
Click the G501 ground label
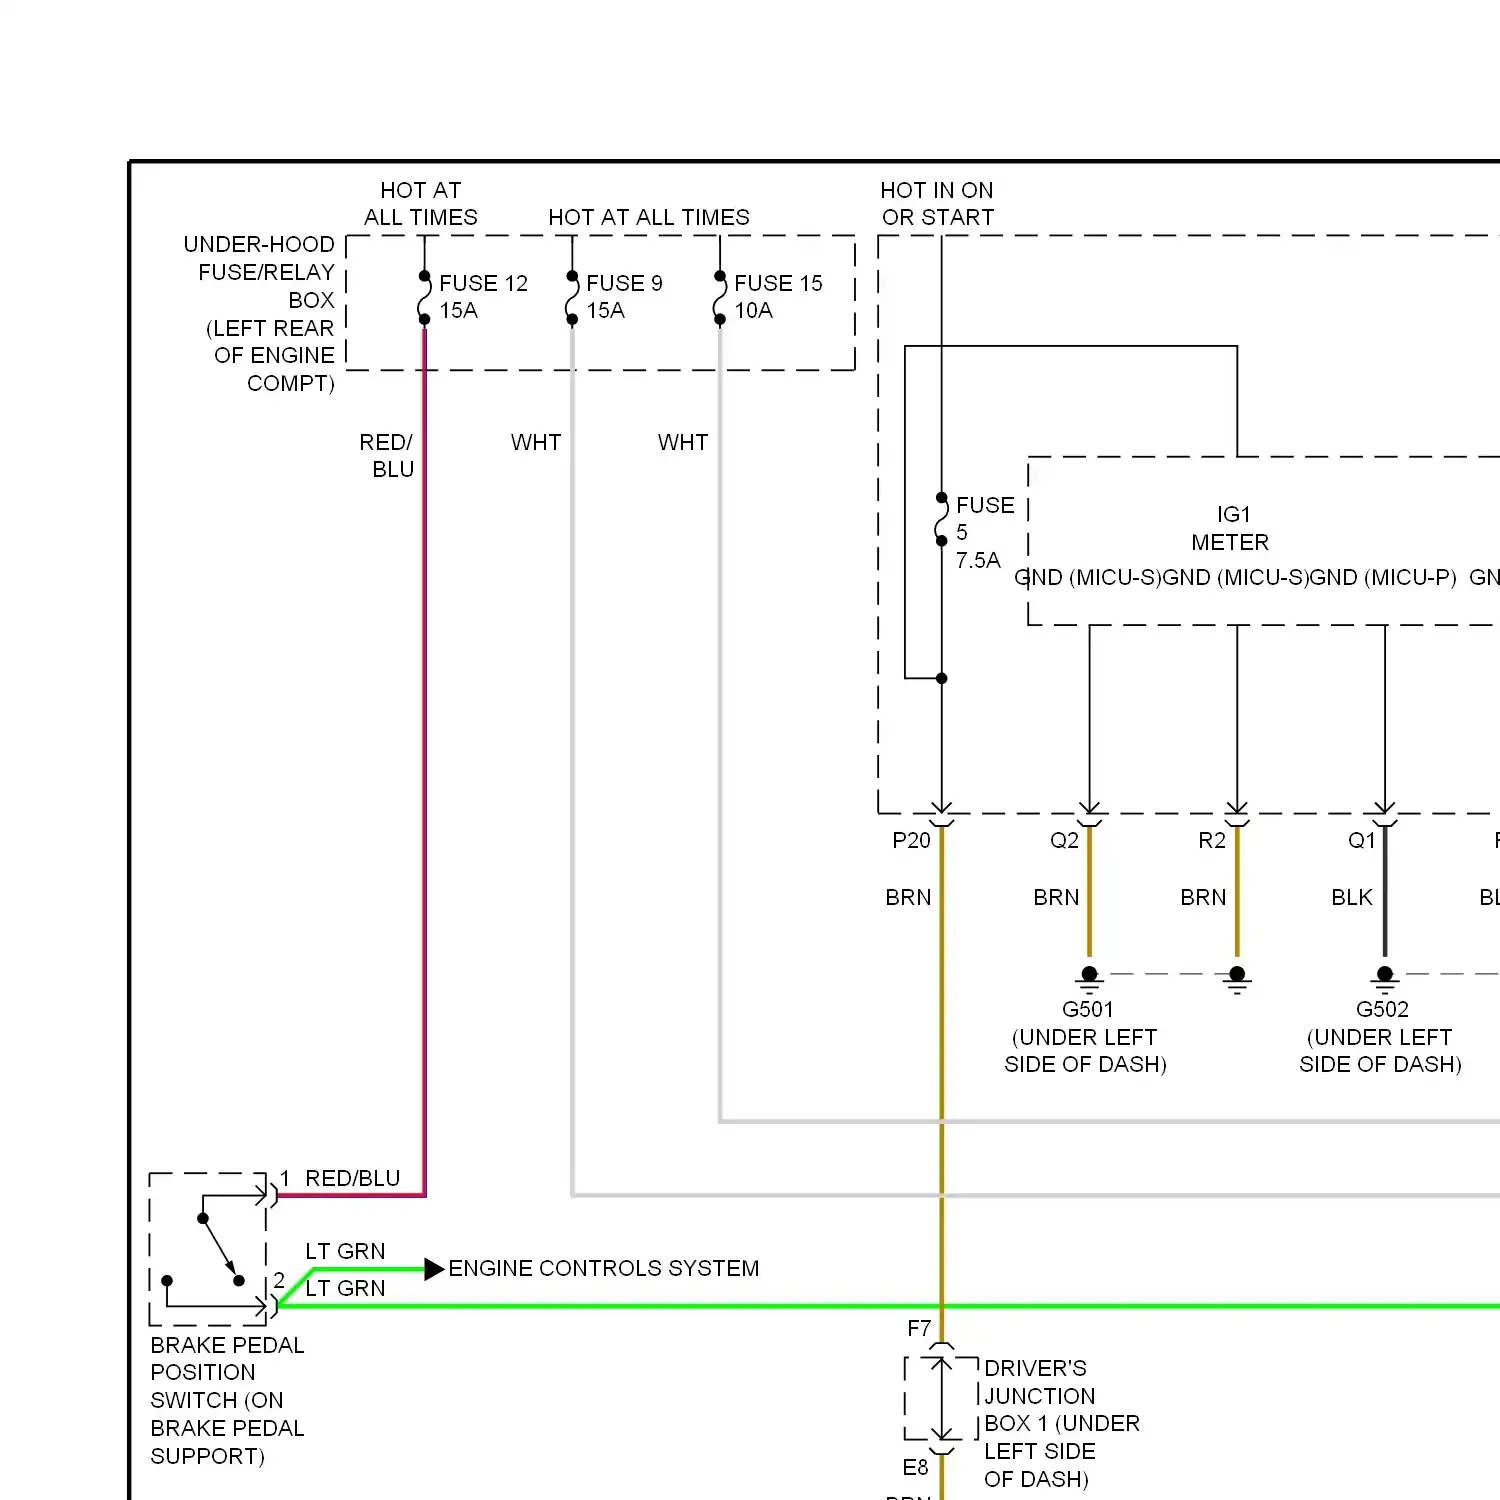click(x=1087, y=1009)
